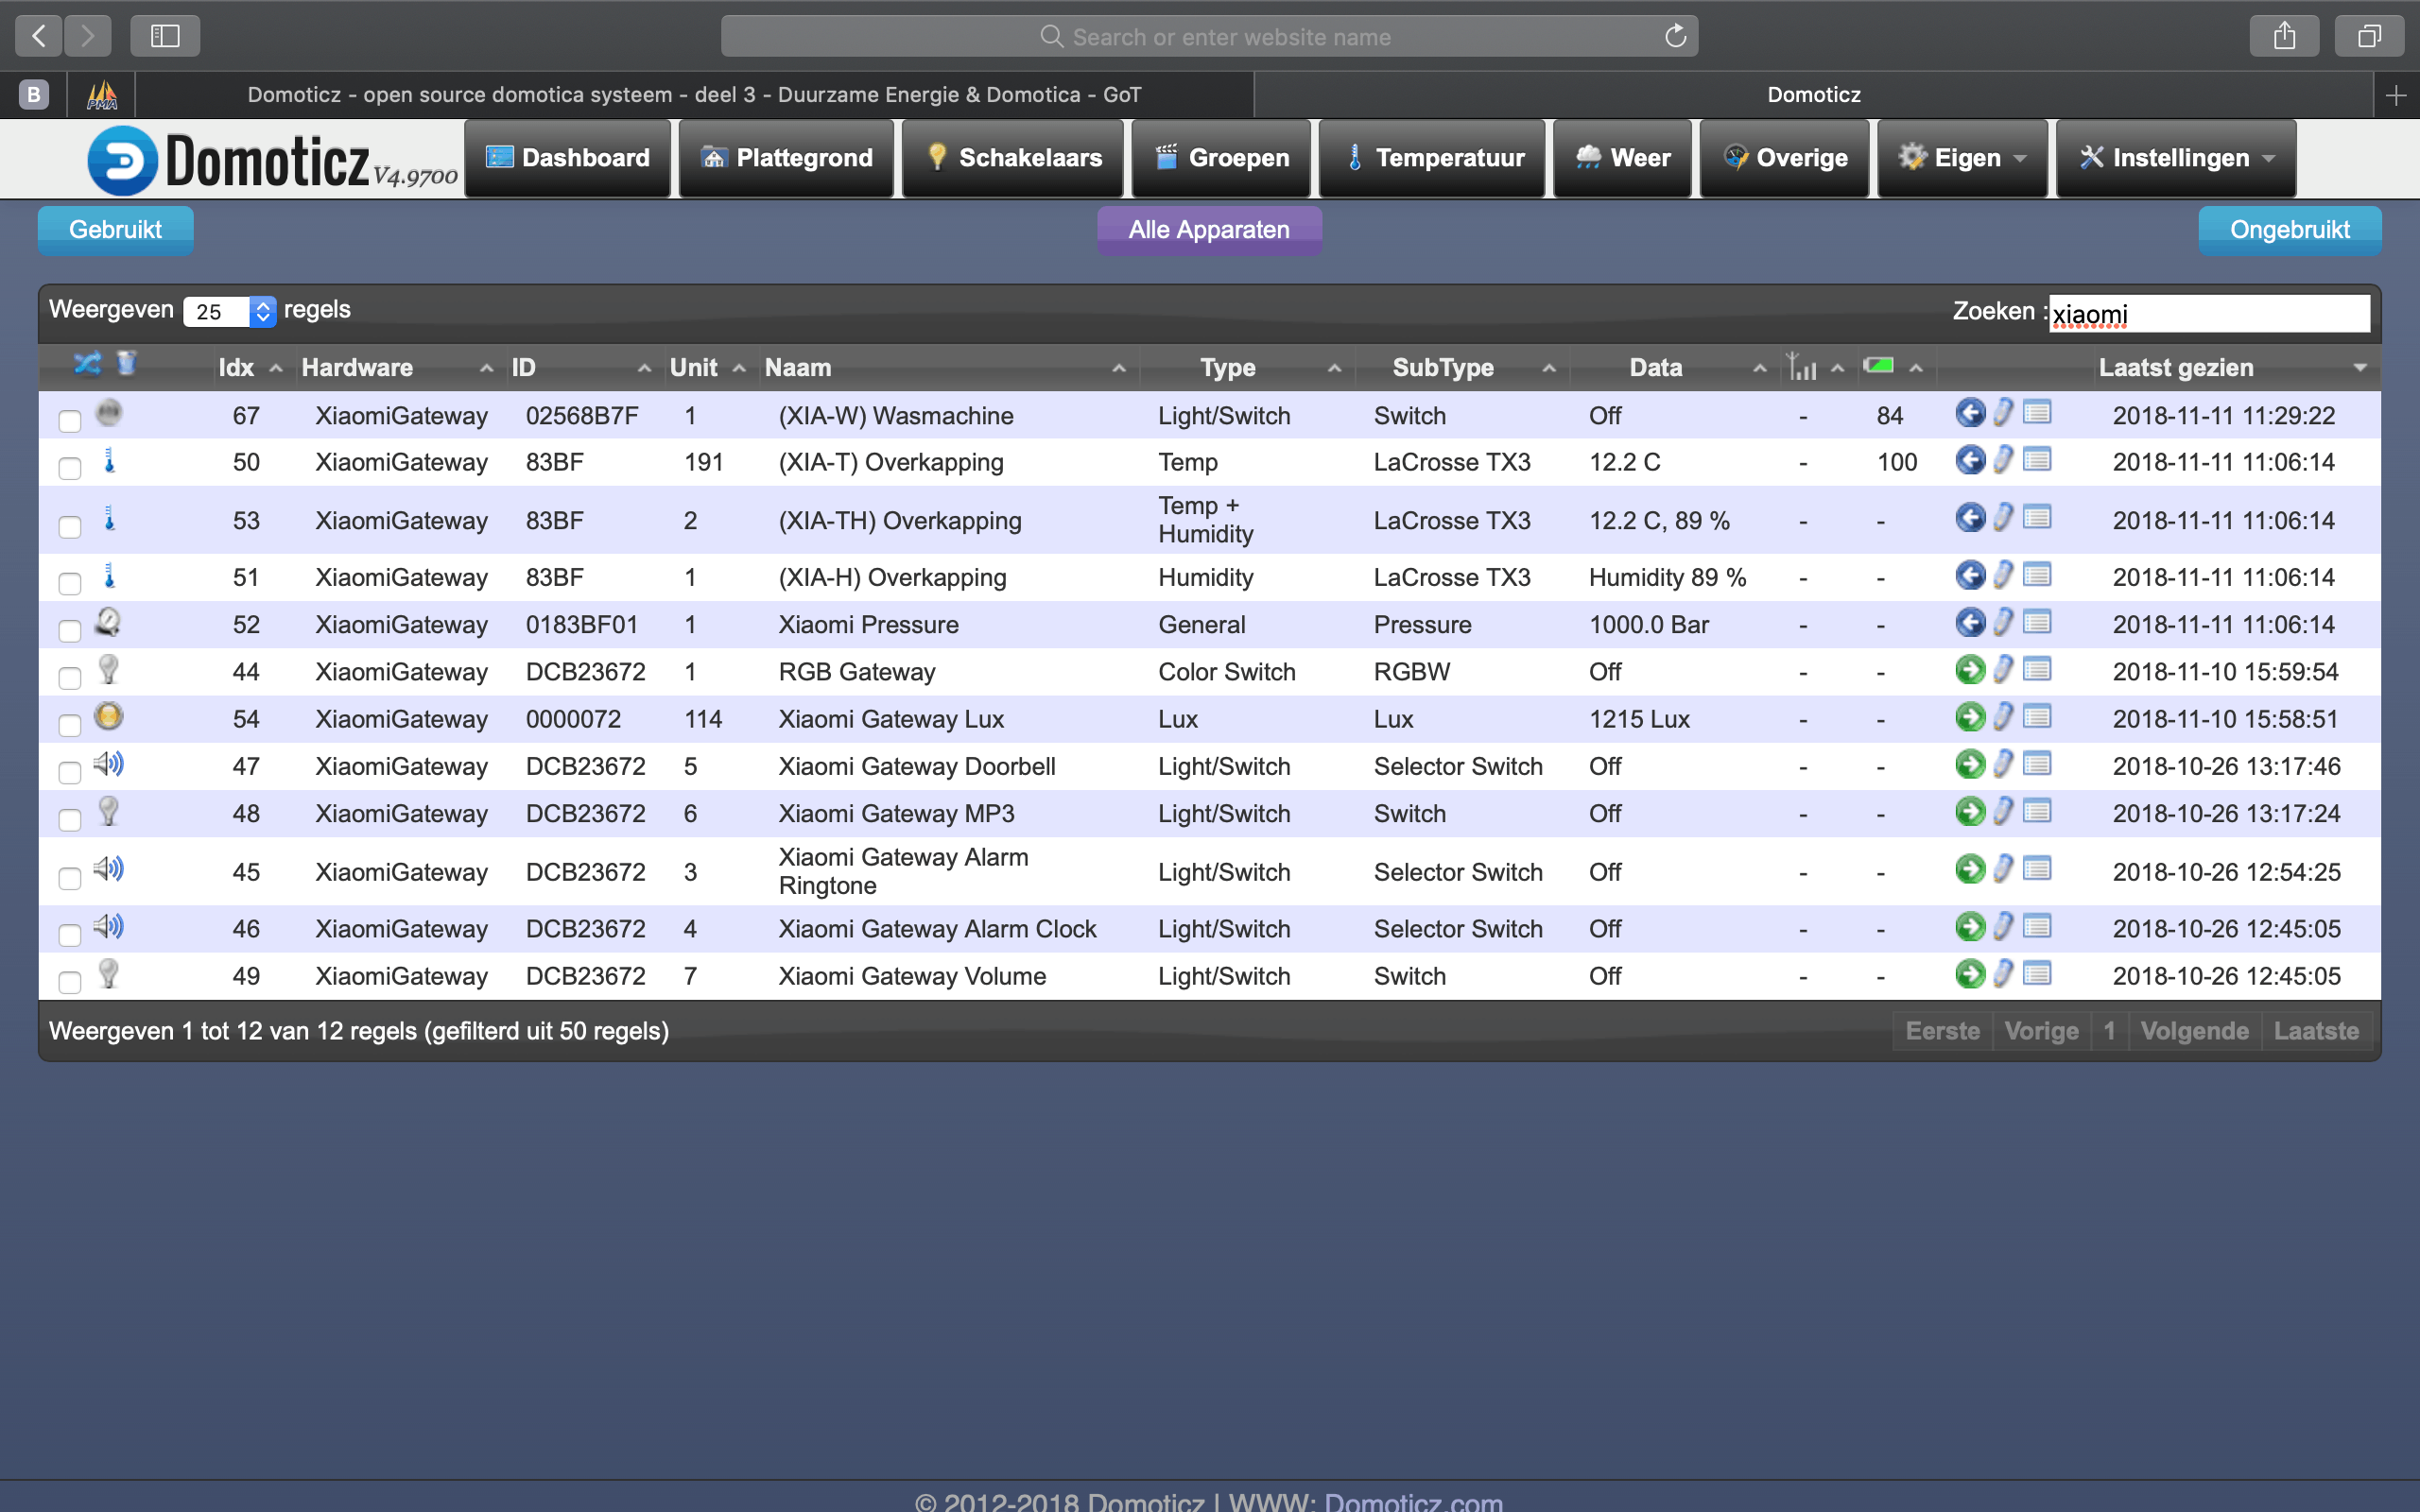Check box for (XIA-W) Wasmachine row

click(x=70, y=421)
